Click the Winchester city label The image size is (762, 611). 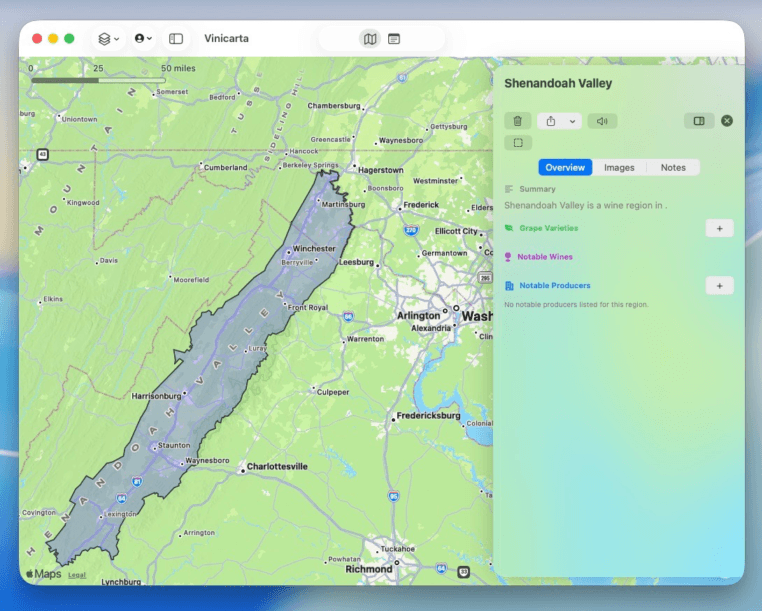coord(313,248)
